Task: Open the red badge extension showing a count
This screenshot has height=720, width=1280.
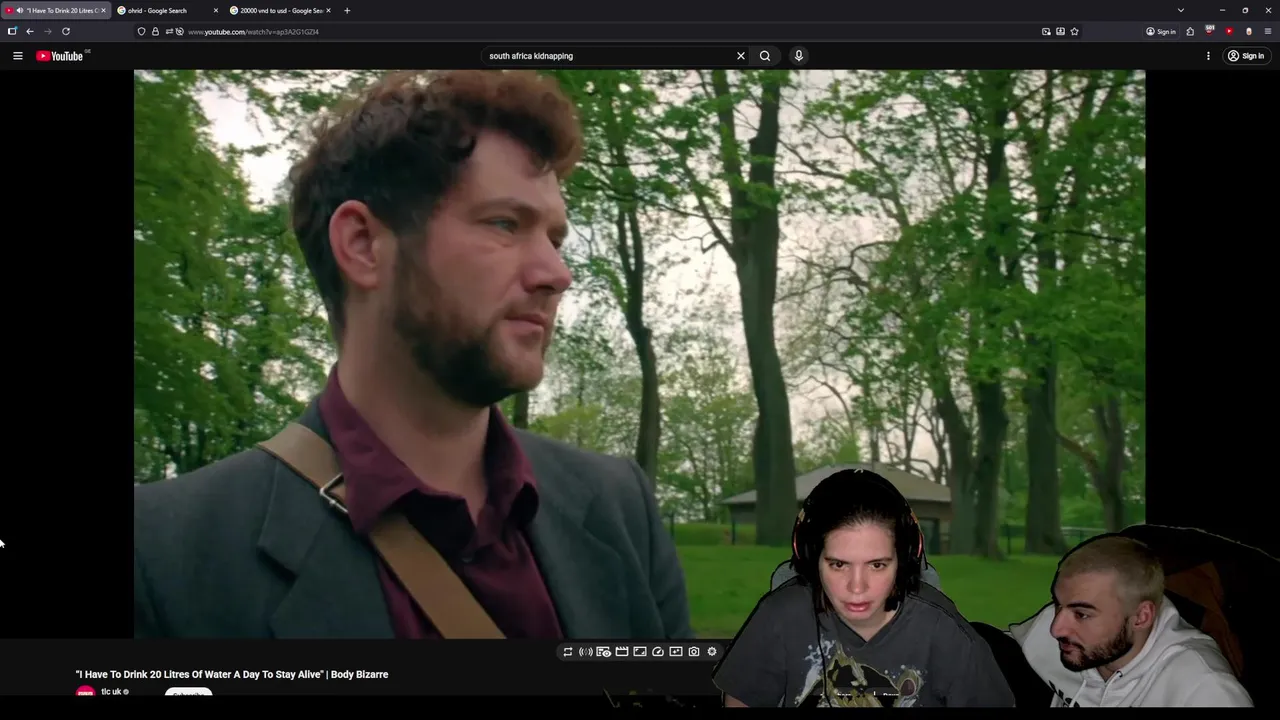Action: coord(1210,32)
